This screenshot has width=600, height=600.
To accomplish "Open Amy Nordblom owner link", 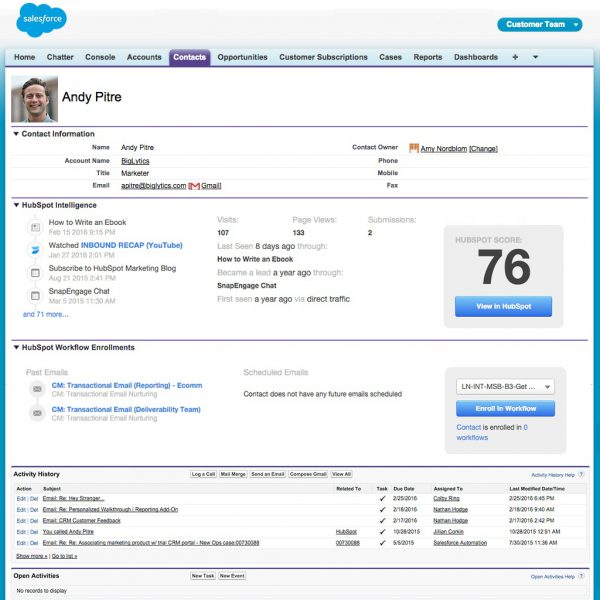I will pyautogui.click(x=443, y=148).
